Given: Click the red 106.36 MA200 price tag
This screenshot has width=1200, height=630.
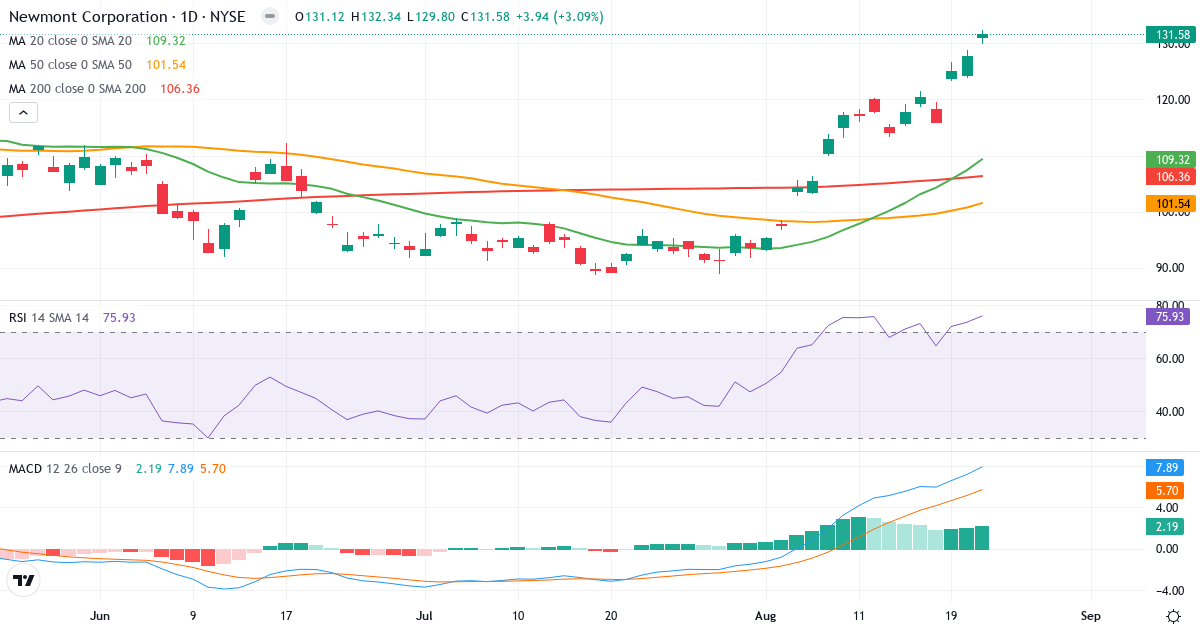Looking at the screenshot, I should (1171, 176).
